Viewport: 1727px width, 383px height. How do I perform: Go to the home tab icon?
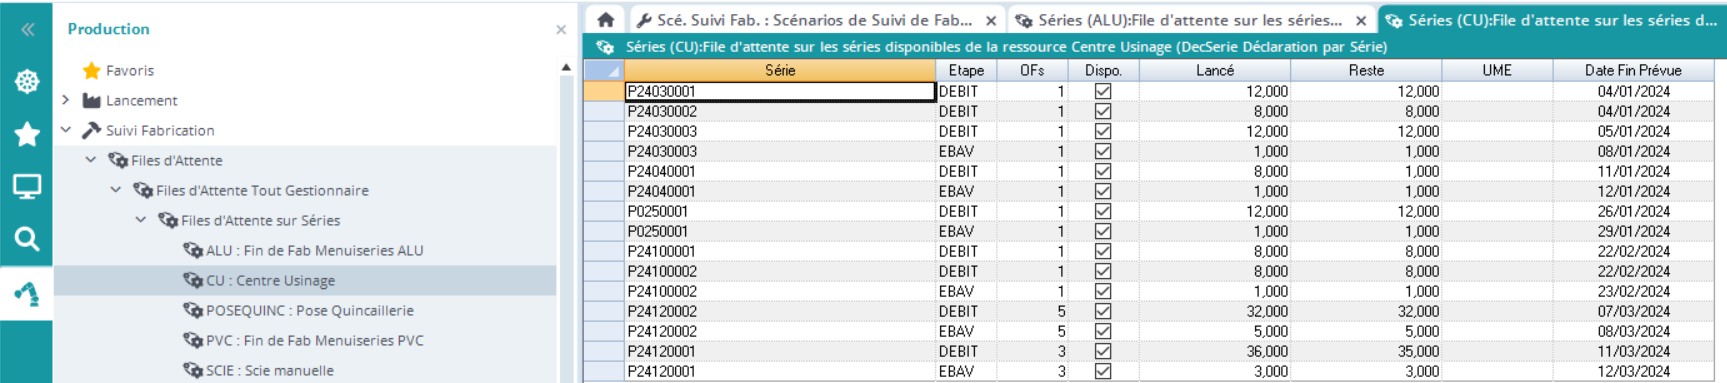606,20
